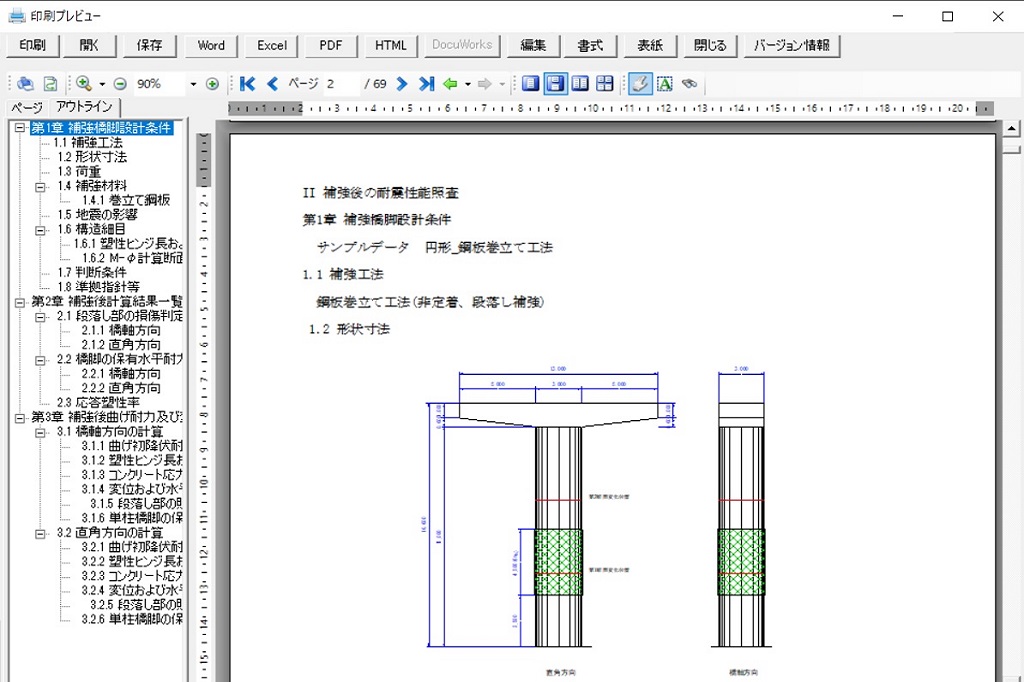Viewport: 1024px width, 682px height.
Task: Switch to multi-page thumbnail grid view
Action: (x=605, y=84)
